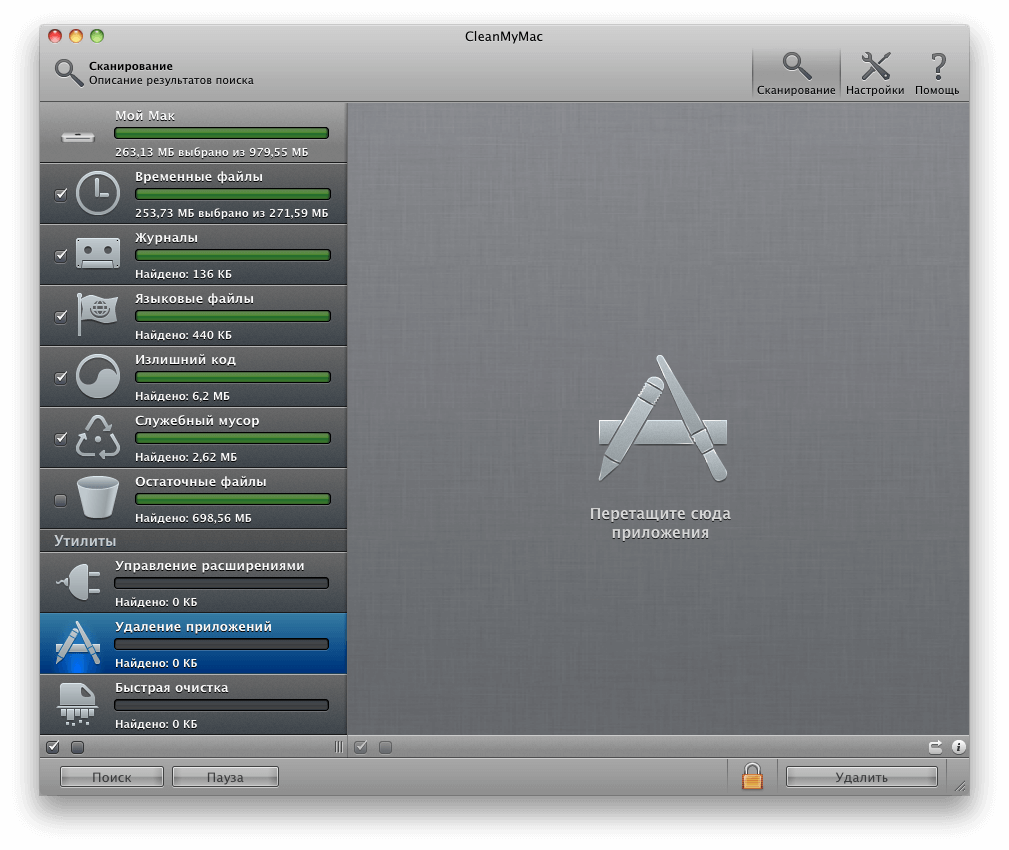Image resolution: width=1009 pixels, height=850 pixels.
Task: Select the Временные файлы category
Action: click(x=193, y=193)
